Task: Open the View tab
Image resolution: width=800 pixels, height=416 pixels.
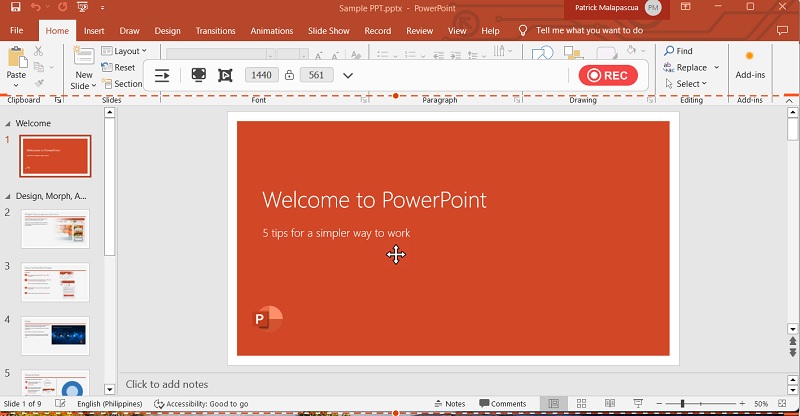Action: tap(457, 31)
